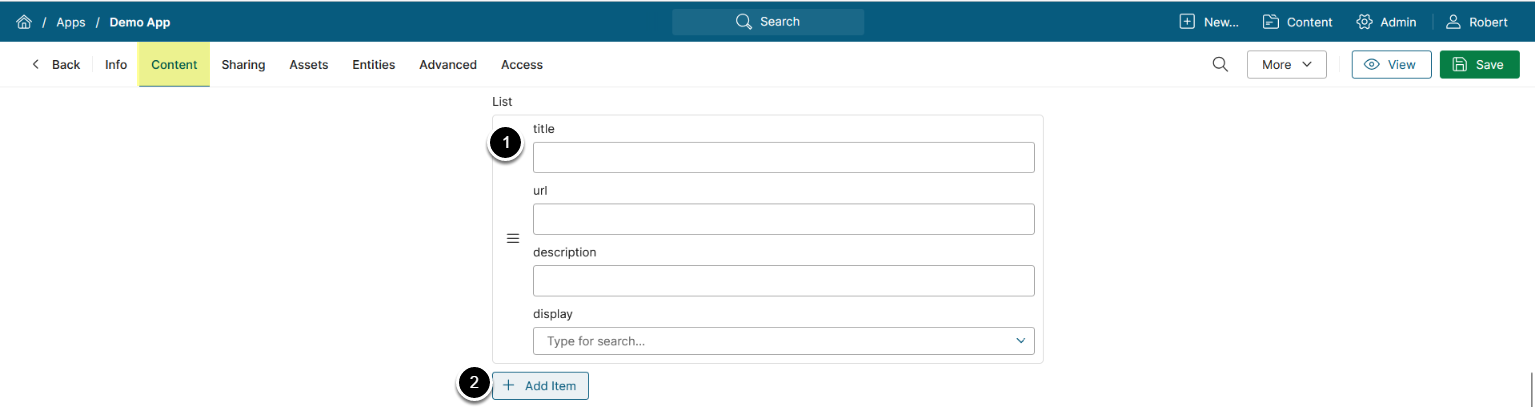This screenshot has width=1535, height=407.
Task: Go Back using the back arrow
Action: coord(55,65)
